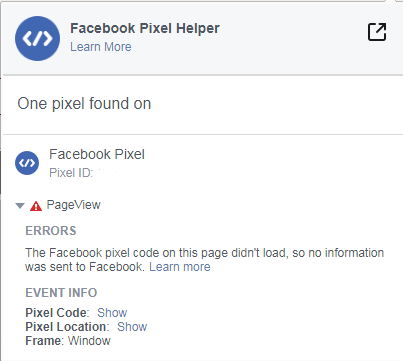The height and width of the screenshot is (361, 403).
Task: Click the Frame: Window value
Action: pyautogui.click(x=89, y=341)
